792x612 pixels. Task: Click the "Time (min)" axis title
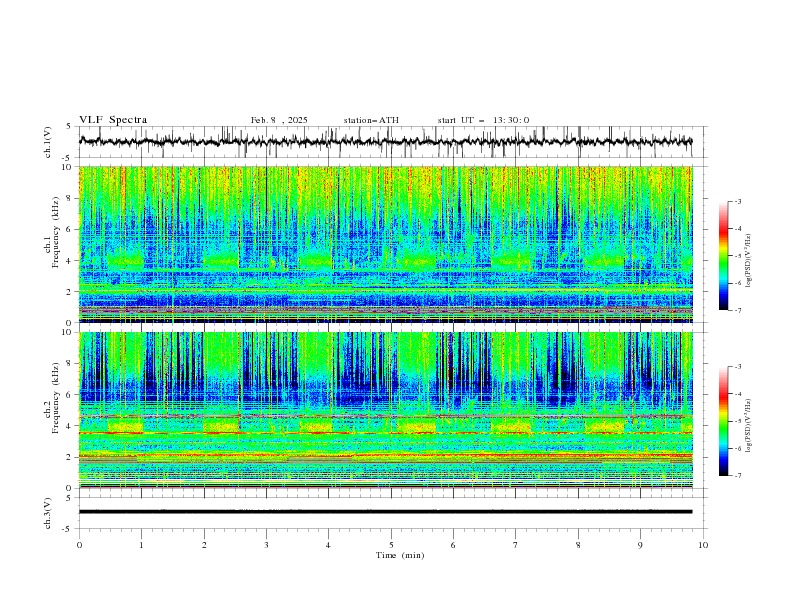point(400,555)
